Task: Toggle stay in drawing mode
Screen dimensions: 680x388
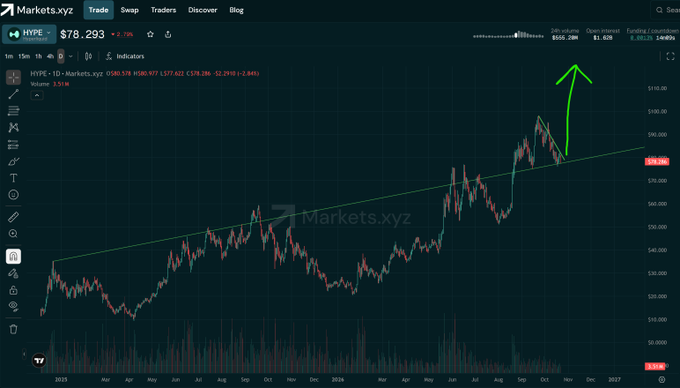Action: click(x=13, y=273)
